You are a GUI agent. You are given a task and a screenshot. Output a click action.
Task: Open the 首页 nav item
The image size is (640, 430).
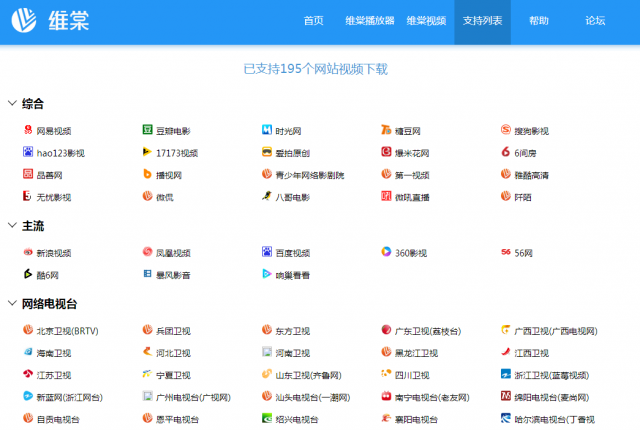313,21
